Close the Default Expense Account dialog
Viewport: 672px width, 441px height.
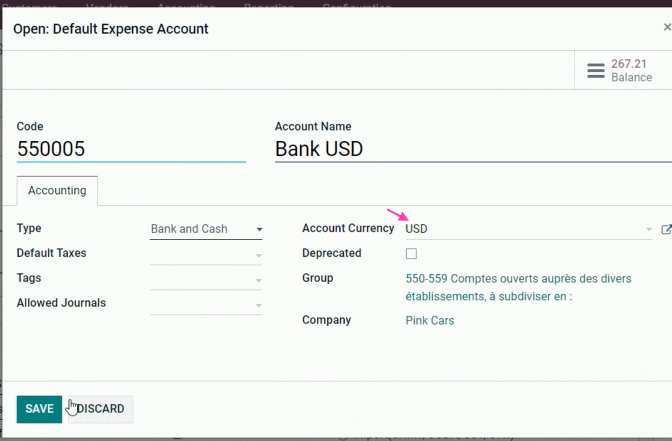click(667, 27)
